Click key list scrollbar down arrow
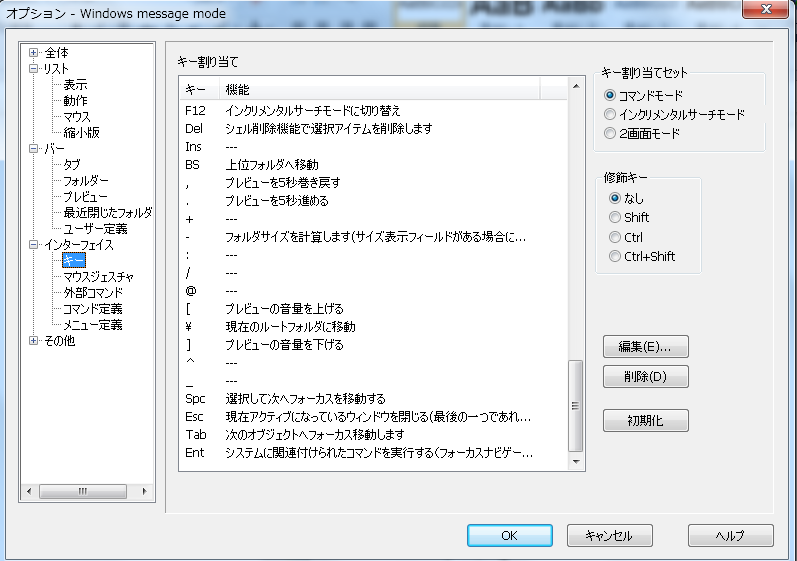 (576, 461)
